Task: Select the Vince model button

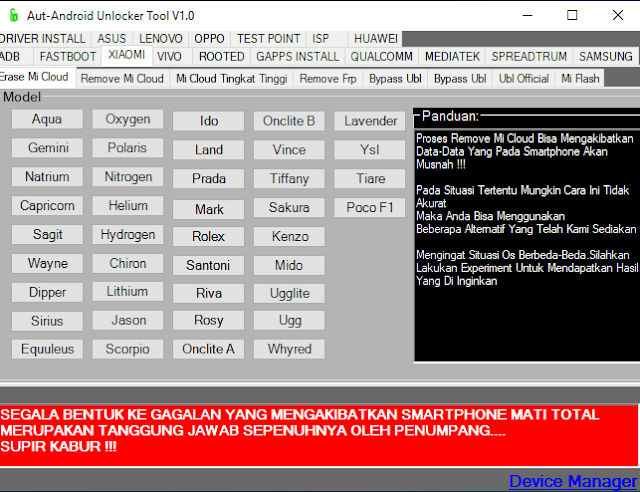Action: point(289,150)
